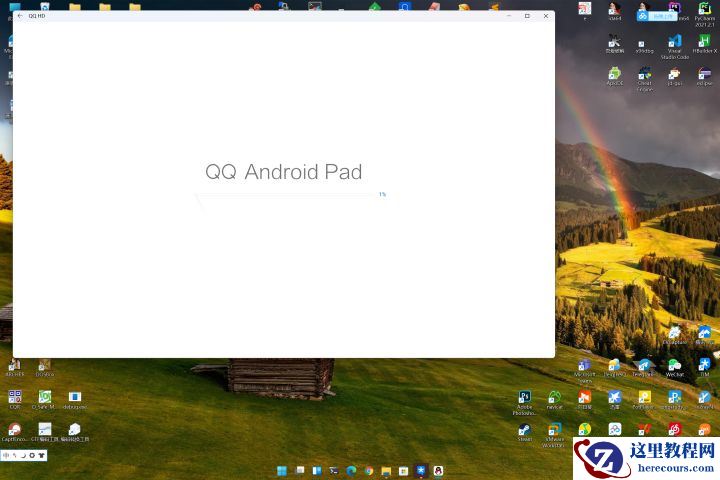Maximize the QQ HD window

[x=527, y=16]
